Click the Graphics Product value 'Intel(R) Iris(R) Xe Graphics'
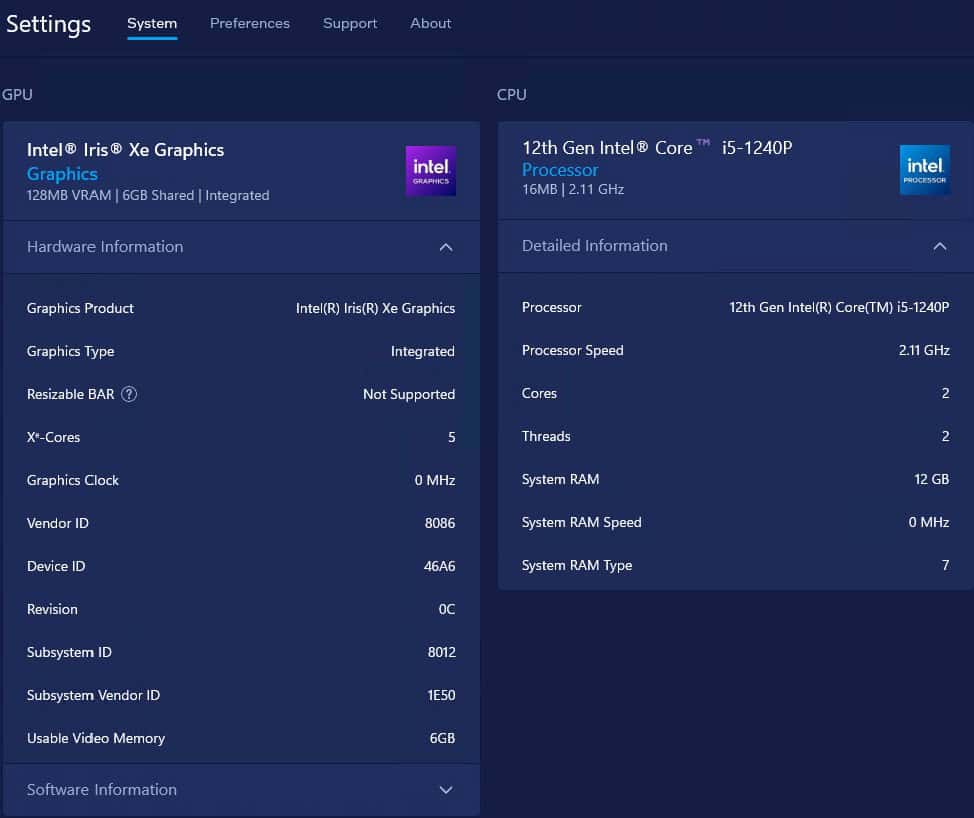Image resolution: width=974 pixels, height=818 pixels. point(375,308)
